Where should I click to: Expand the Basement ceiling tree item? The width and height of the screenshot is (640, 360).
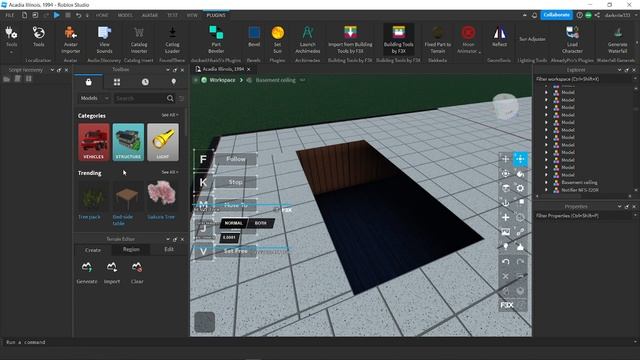[546, 182]
